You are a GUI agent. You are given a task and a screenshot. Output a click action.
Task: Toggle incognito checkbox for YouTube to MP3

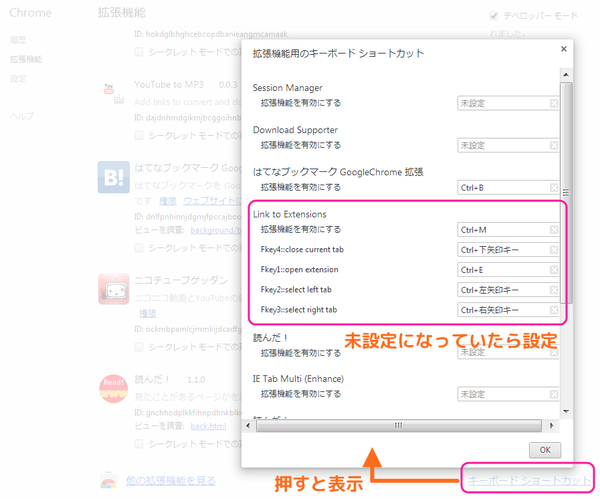[x=139, y=135]
